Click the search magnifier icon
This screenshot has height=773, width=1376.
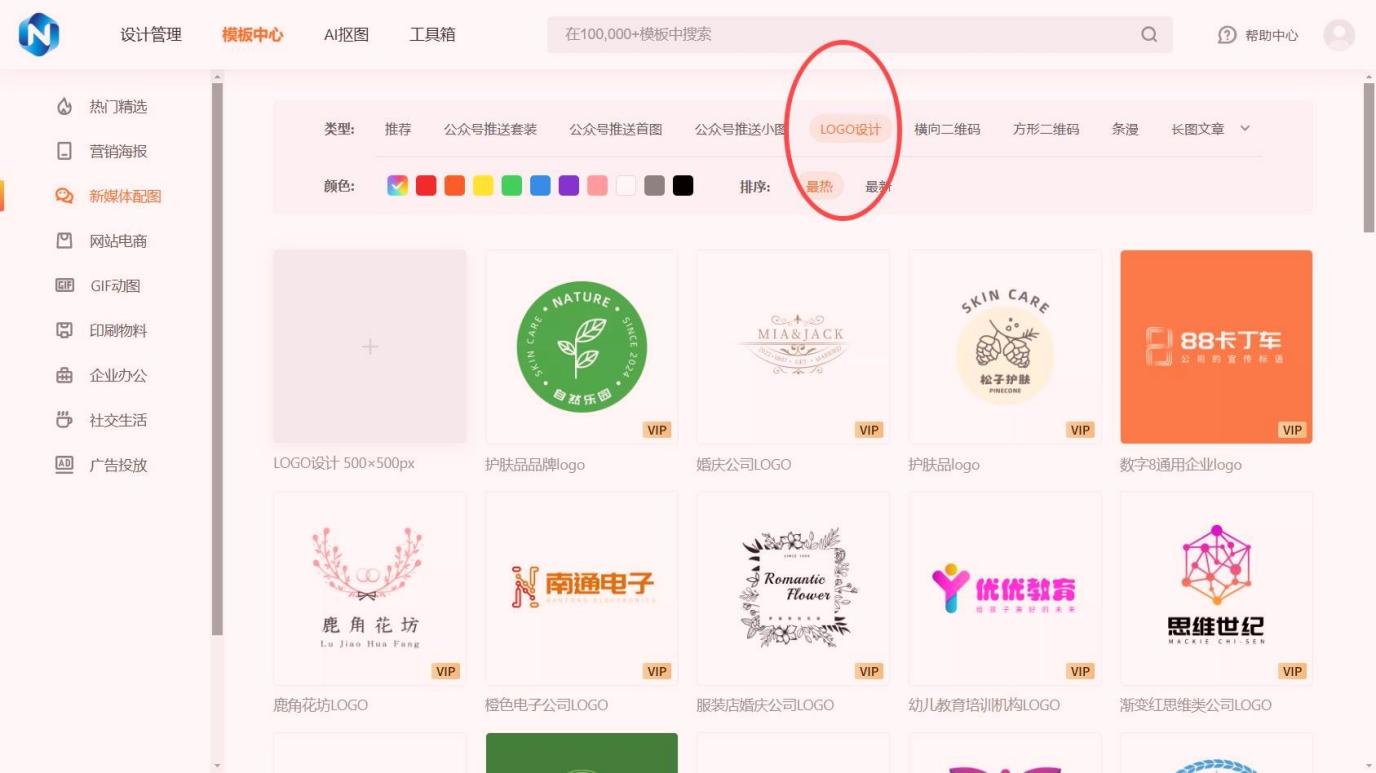1149,34
